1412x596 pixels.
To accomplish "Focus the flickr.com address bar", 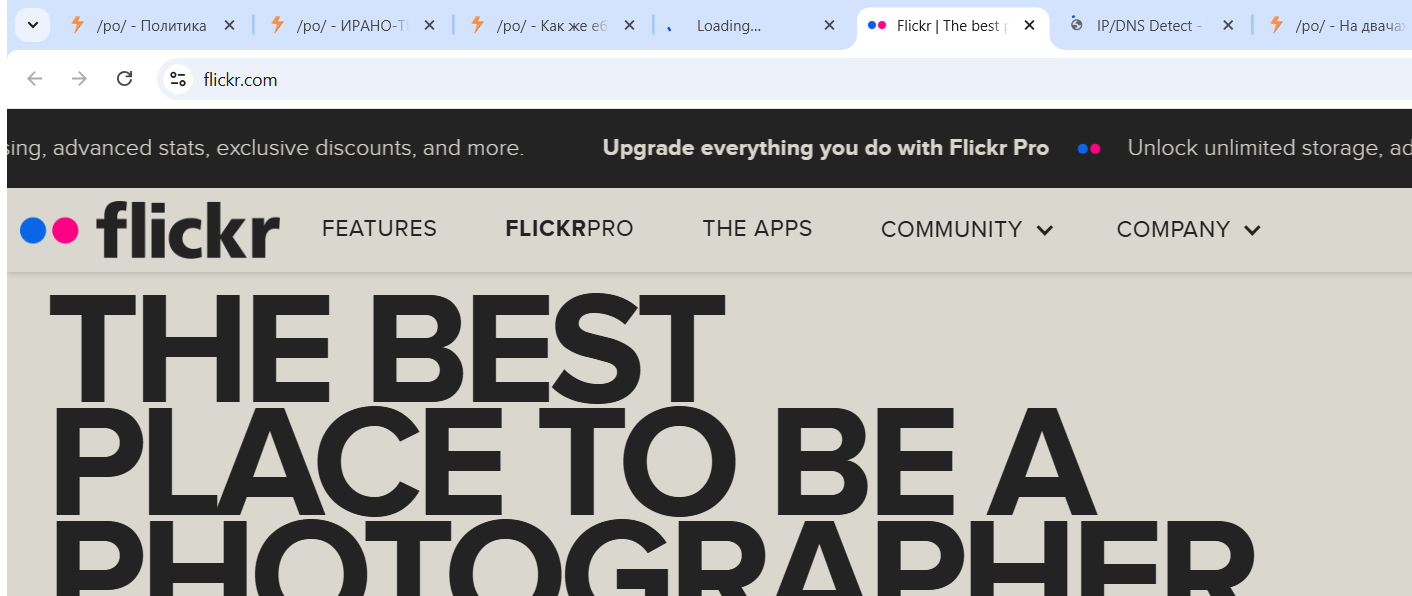I will 785,79.
